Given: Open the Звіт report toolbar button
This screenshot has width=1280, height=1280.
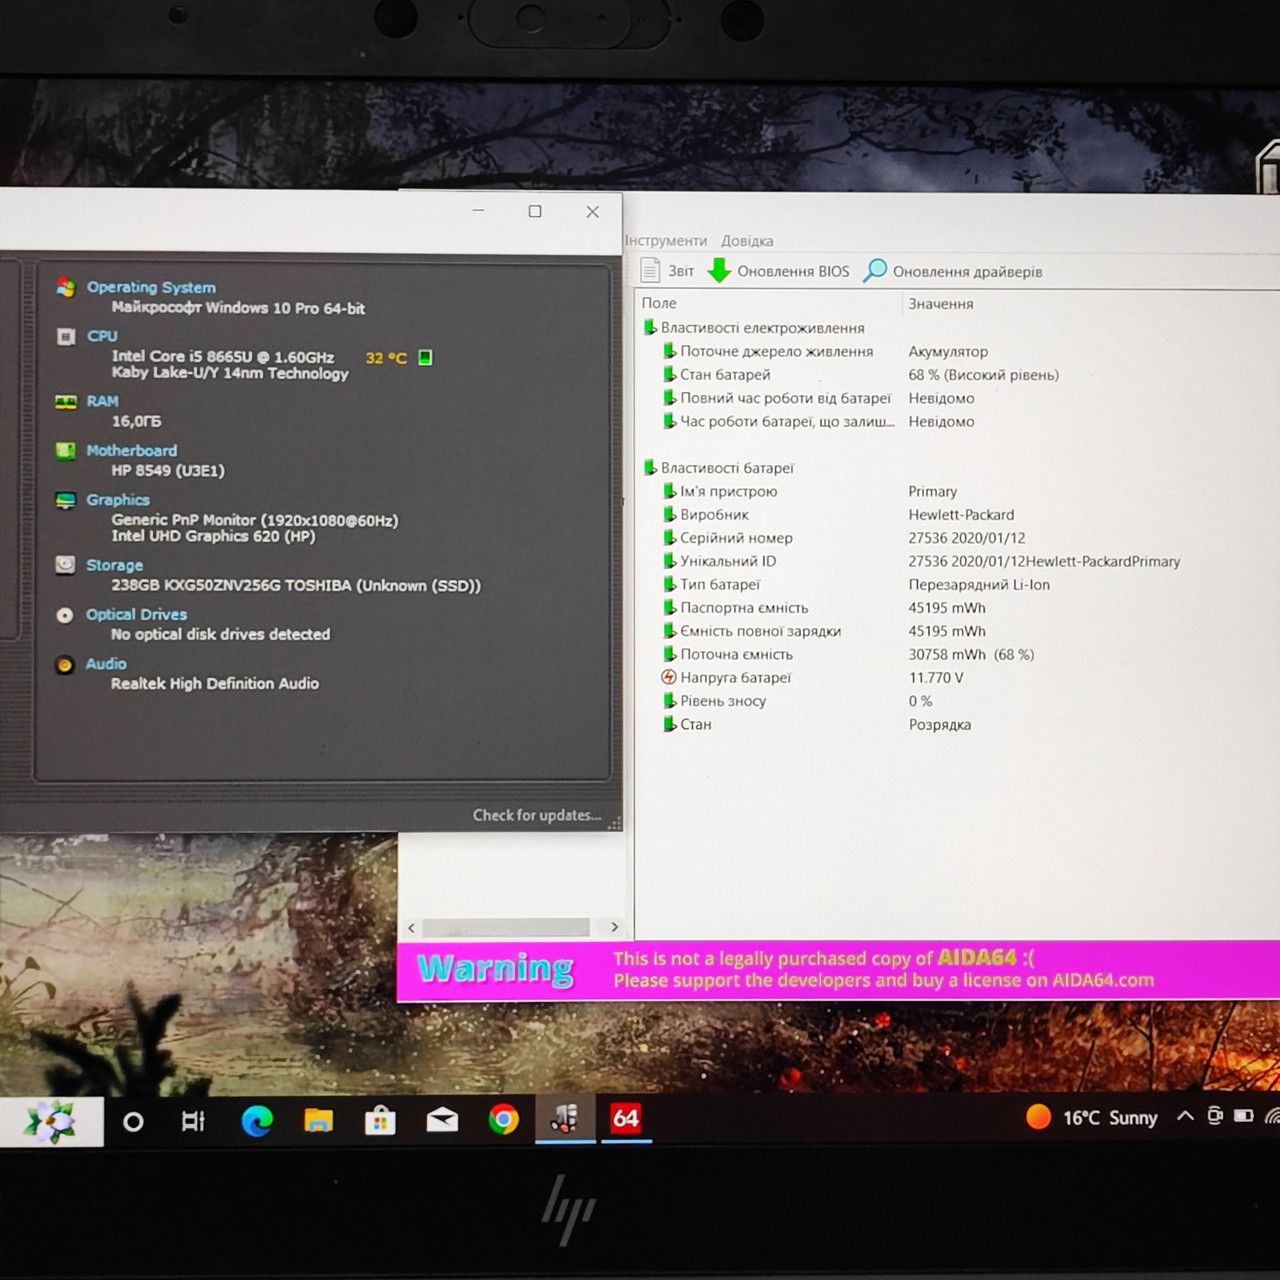Looking at the screenshot, I should [667, 271].
